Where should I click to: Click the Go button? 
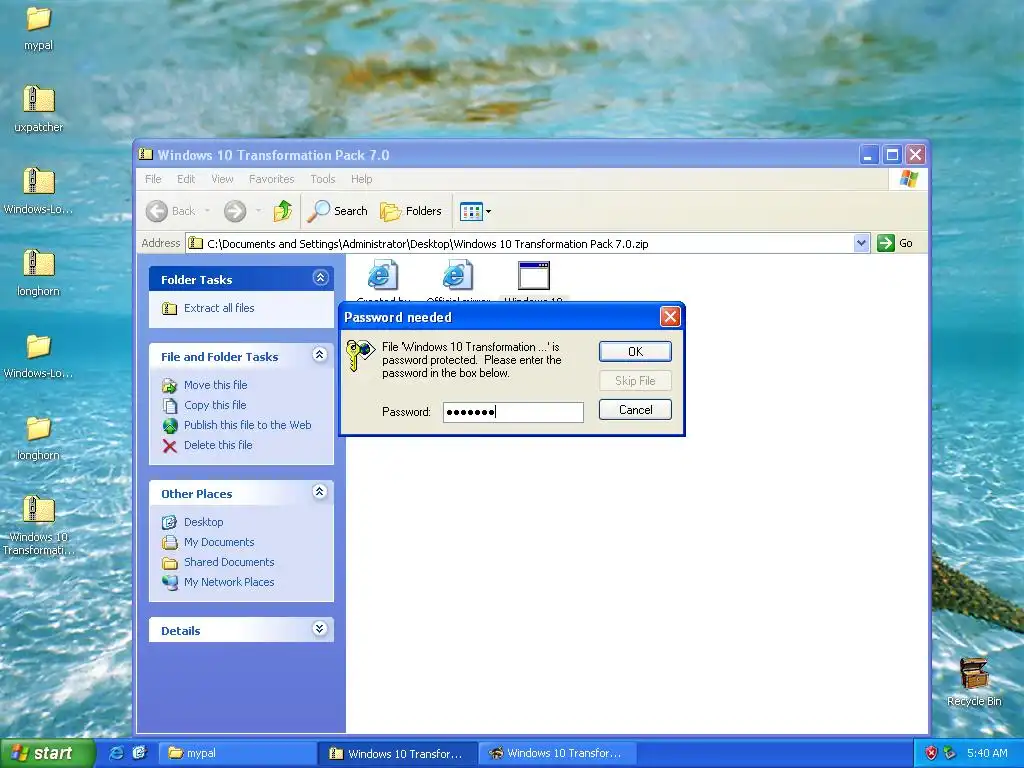tap(895, 243)
